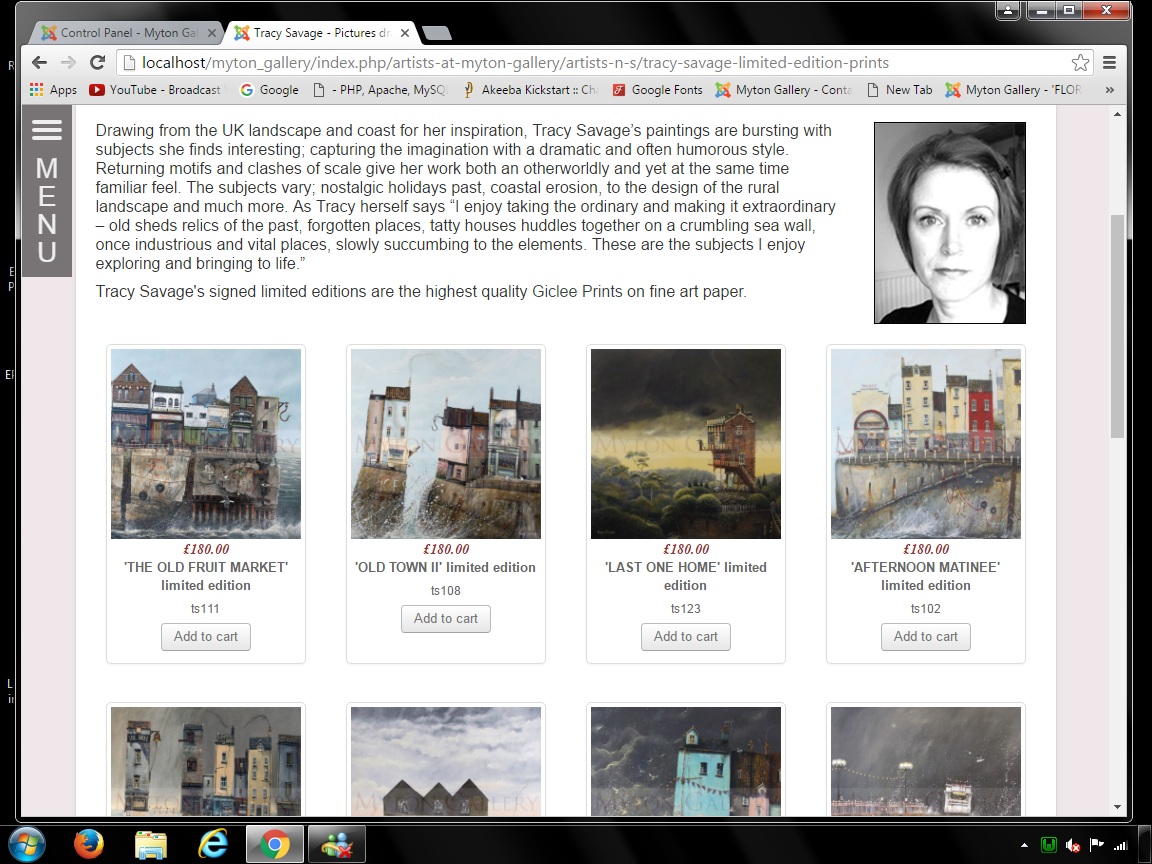Open 'THE OLD FRUIT MARKET' print thumbnail
Image resolution: width=1152 pixels, height=864 pixels.
click(x=206, y=444)
